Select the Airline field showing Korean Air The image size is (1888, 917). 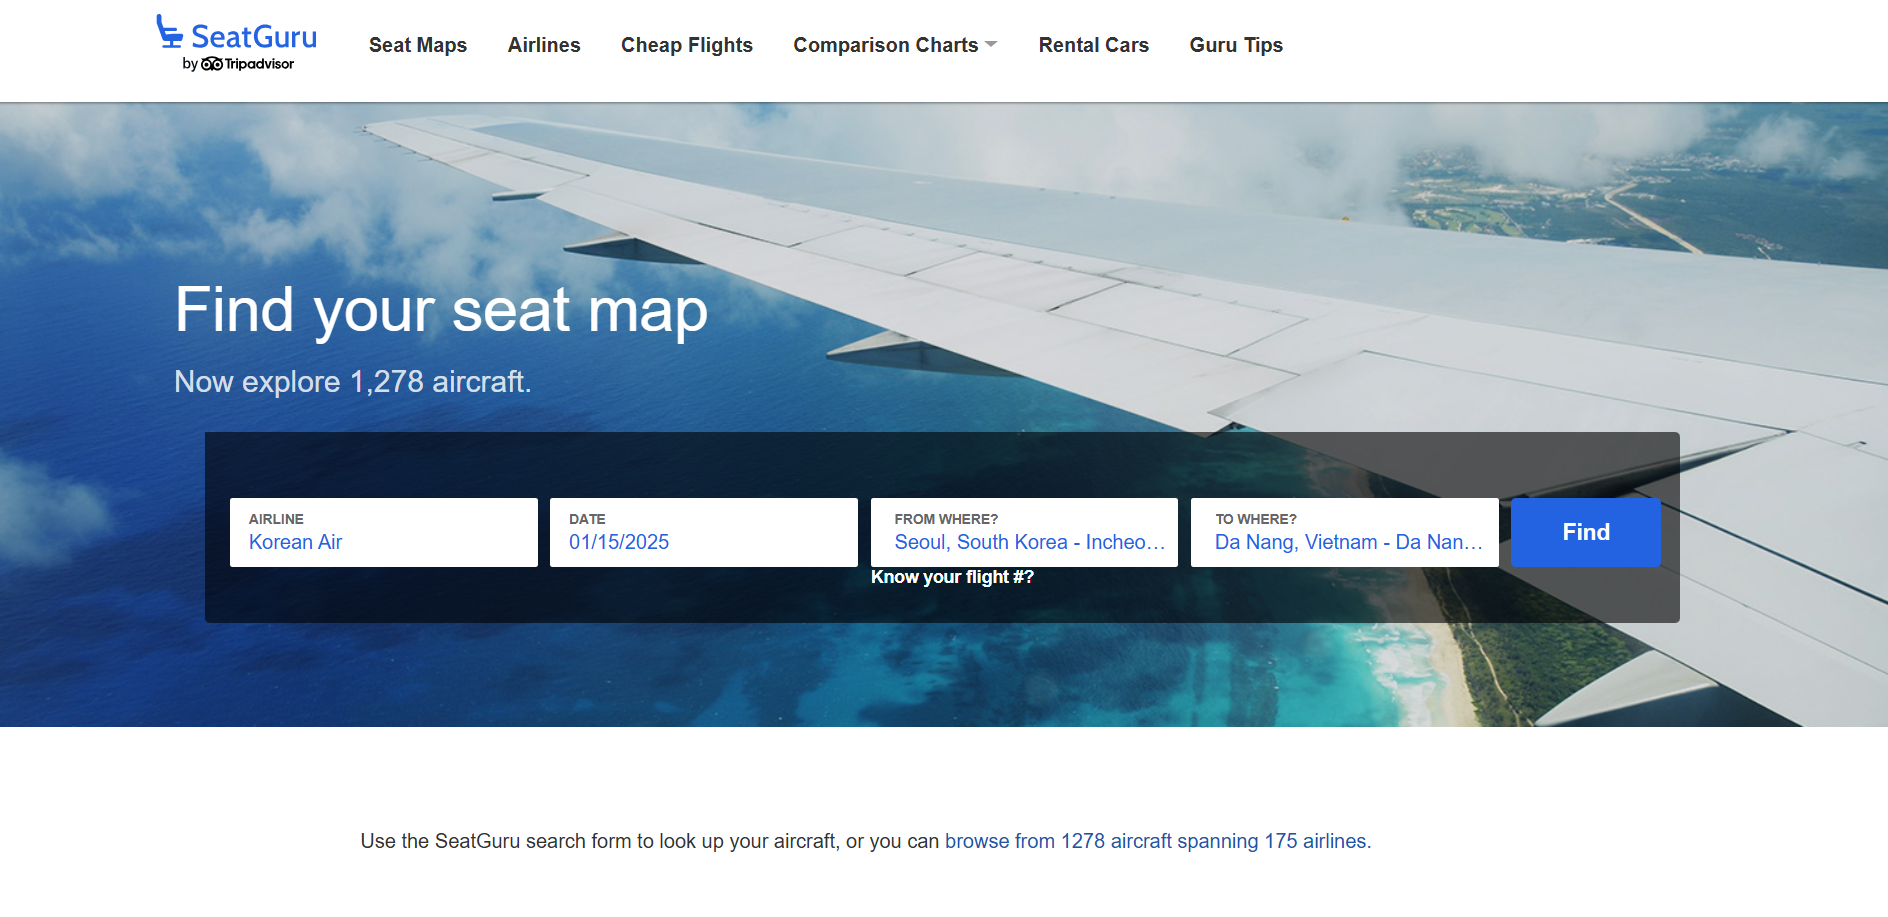384,532
